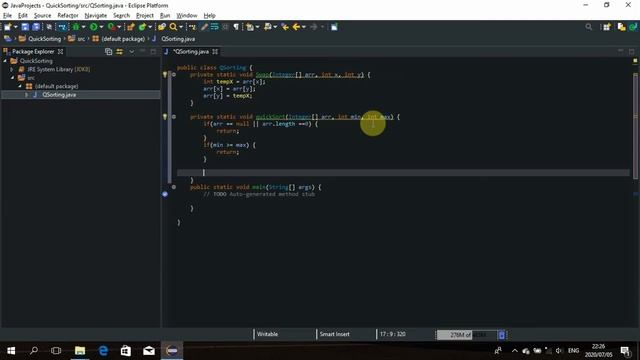Click quick-fix lightbulb beside swap method

tap(165, 75)
